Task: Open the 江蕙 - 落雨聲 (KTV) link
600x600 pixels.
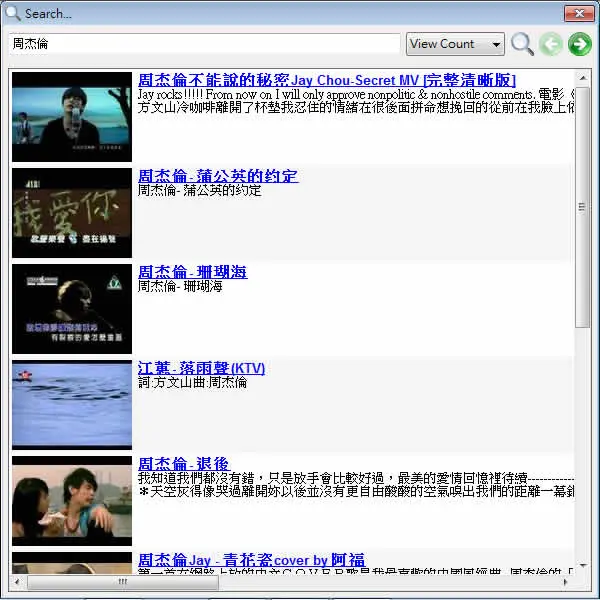Action: pos(201,368)
